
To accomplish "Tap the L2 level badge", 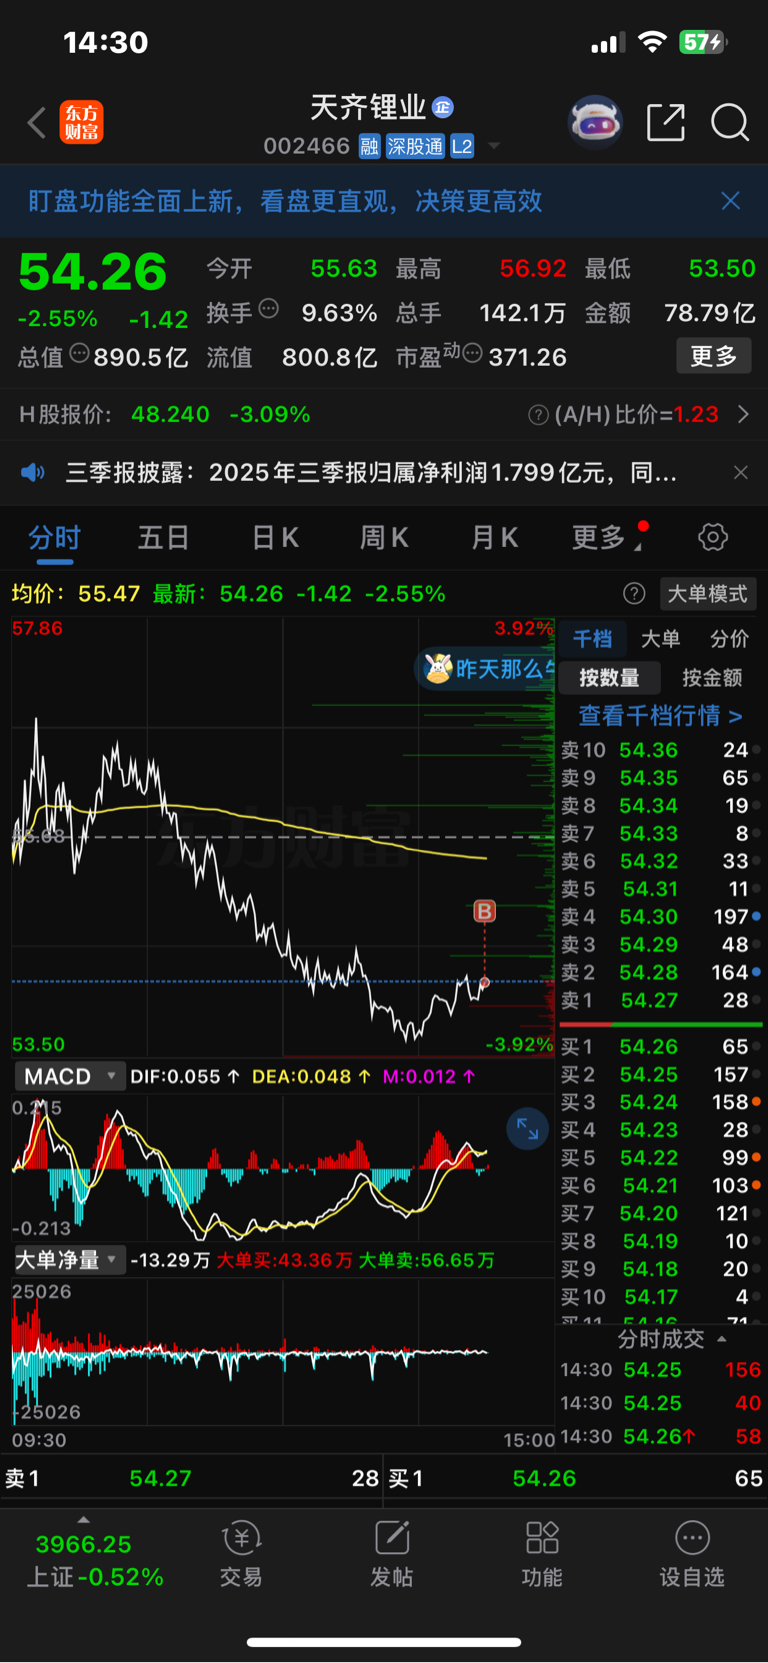I will (462, 146).
